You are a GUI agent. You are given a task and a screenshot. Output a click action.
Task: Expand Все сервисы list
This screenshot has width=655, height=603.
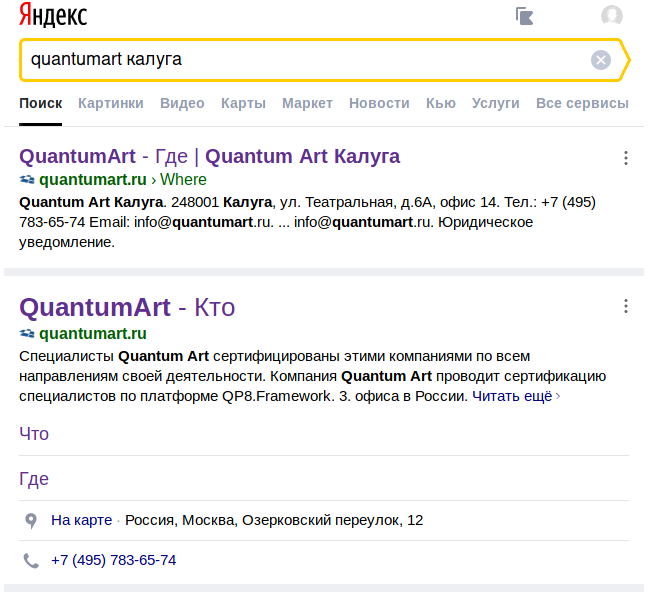pos(582,103)
